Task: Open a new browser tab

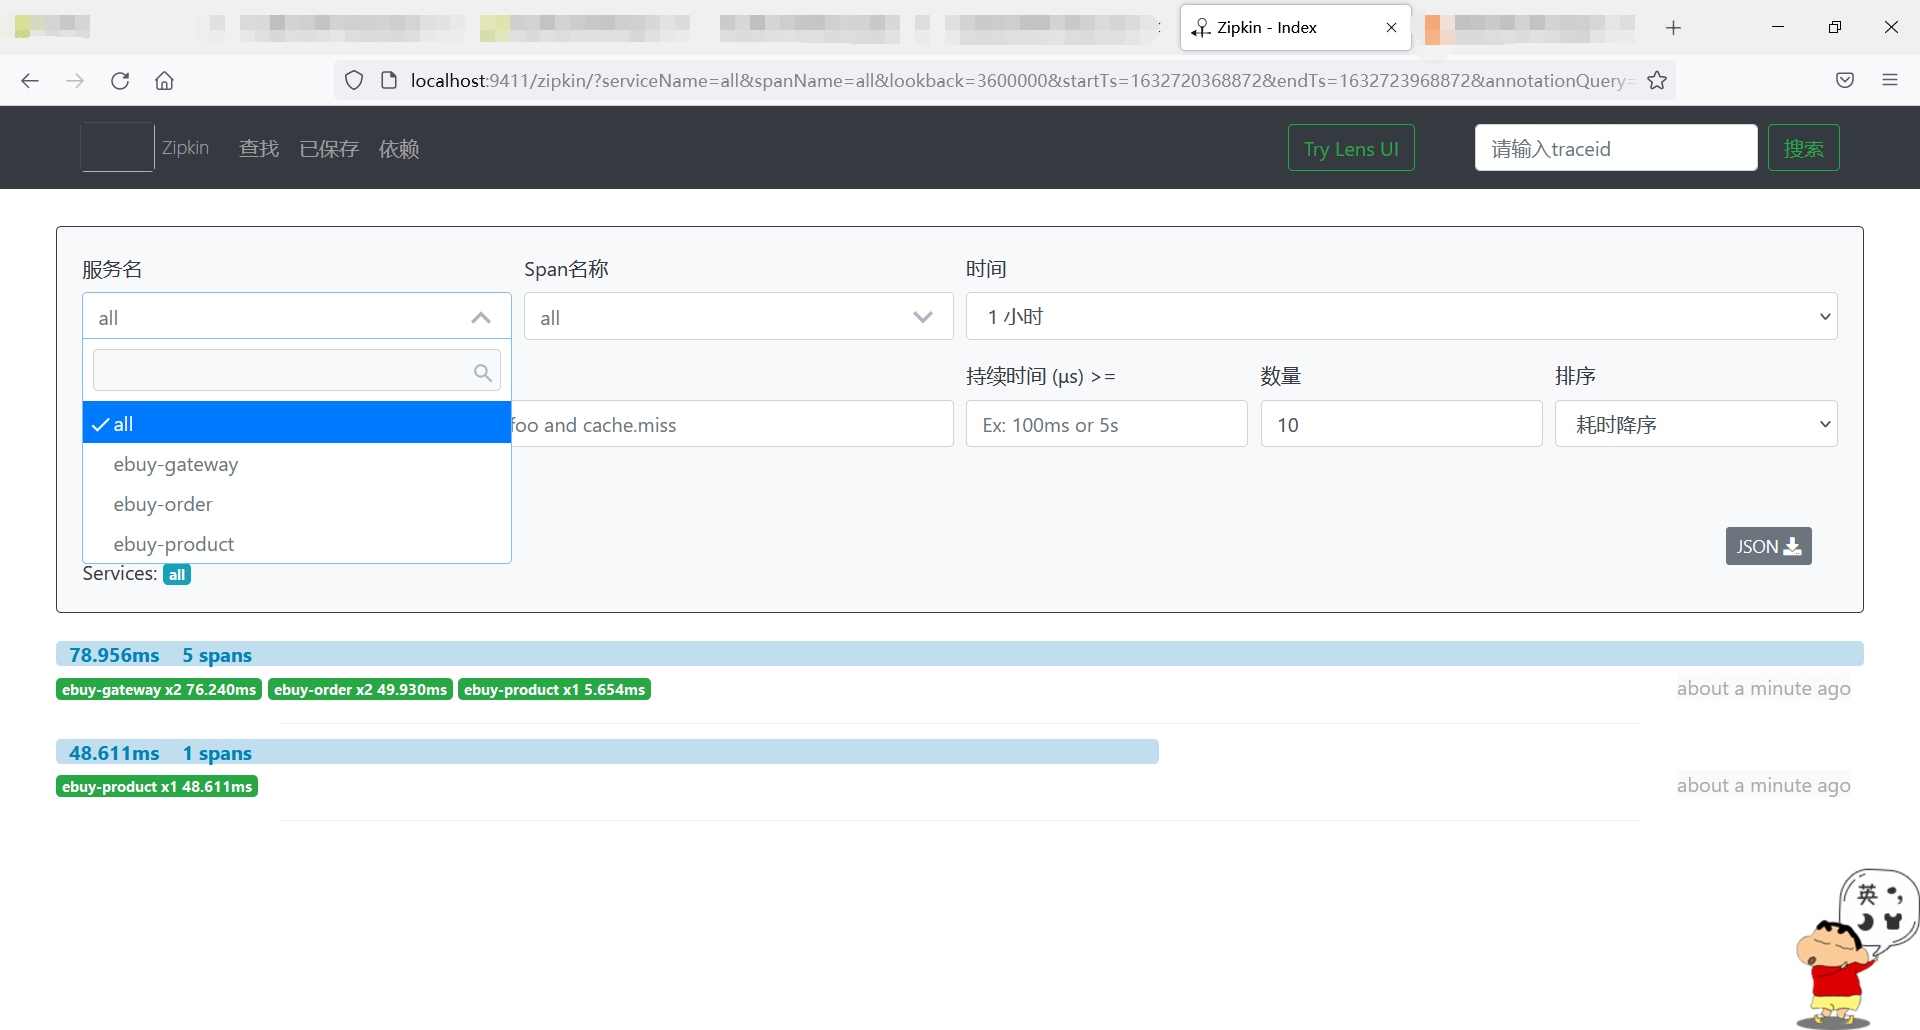Action: click(1673, 28)
